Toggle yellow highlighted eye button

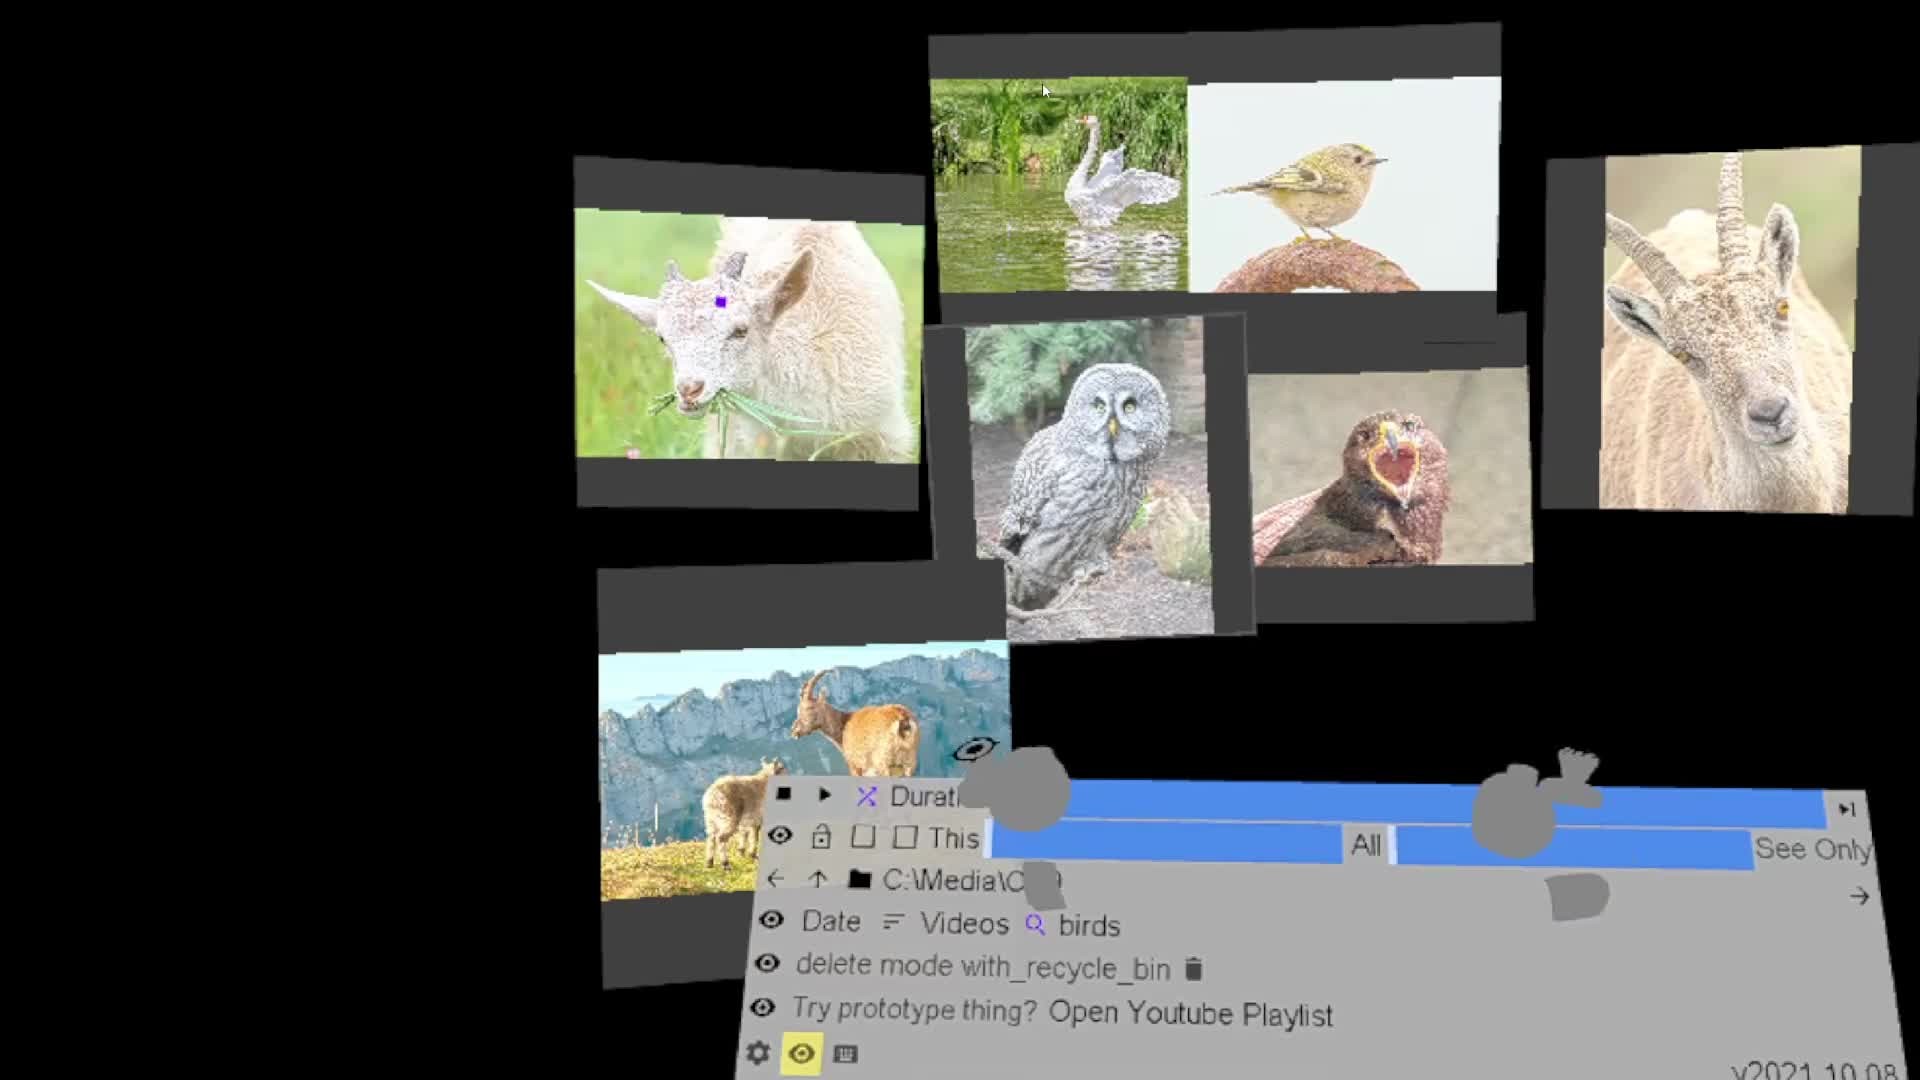pos(801,1054)
